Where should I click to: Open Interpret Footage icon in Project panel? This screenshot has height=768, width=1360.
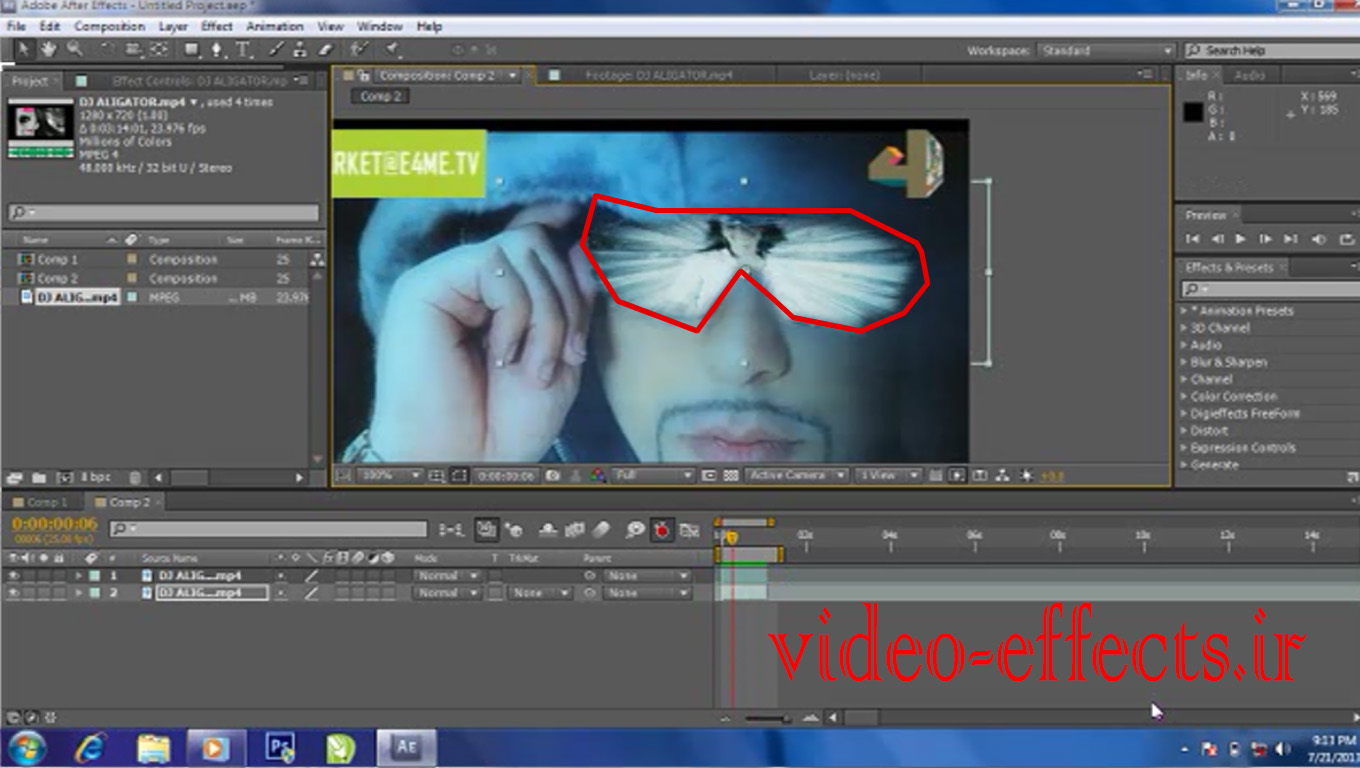coord(14,478)
